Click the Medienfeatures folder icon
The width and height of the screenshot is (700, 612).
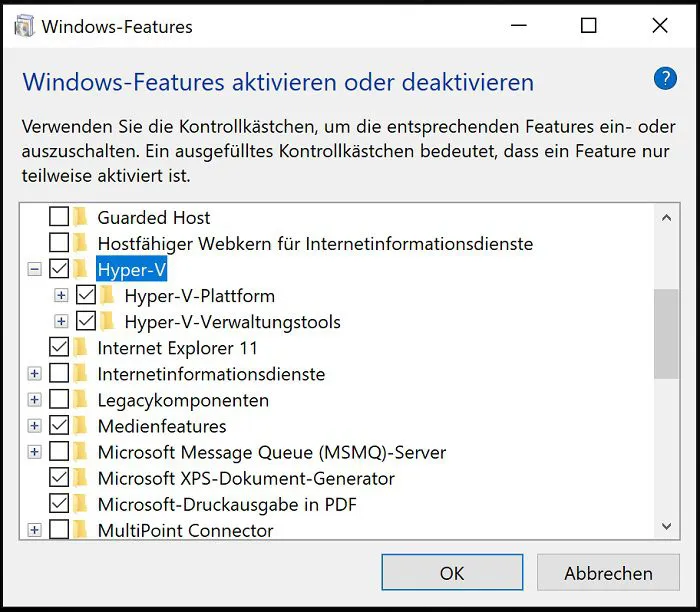coord(81,426)
